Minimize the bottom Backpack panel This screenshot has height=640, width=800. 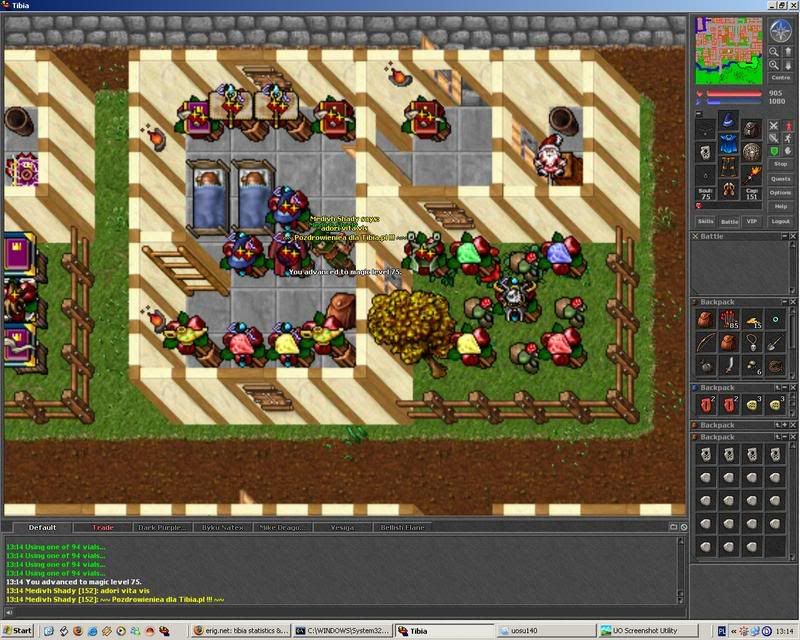(785, 437)
